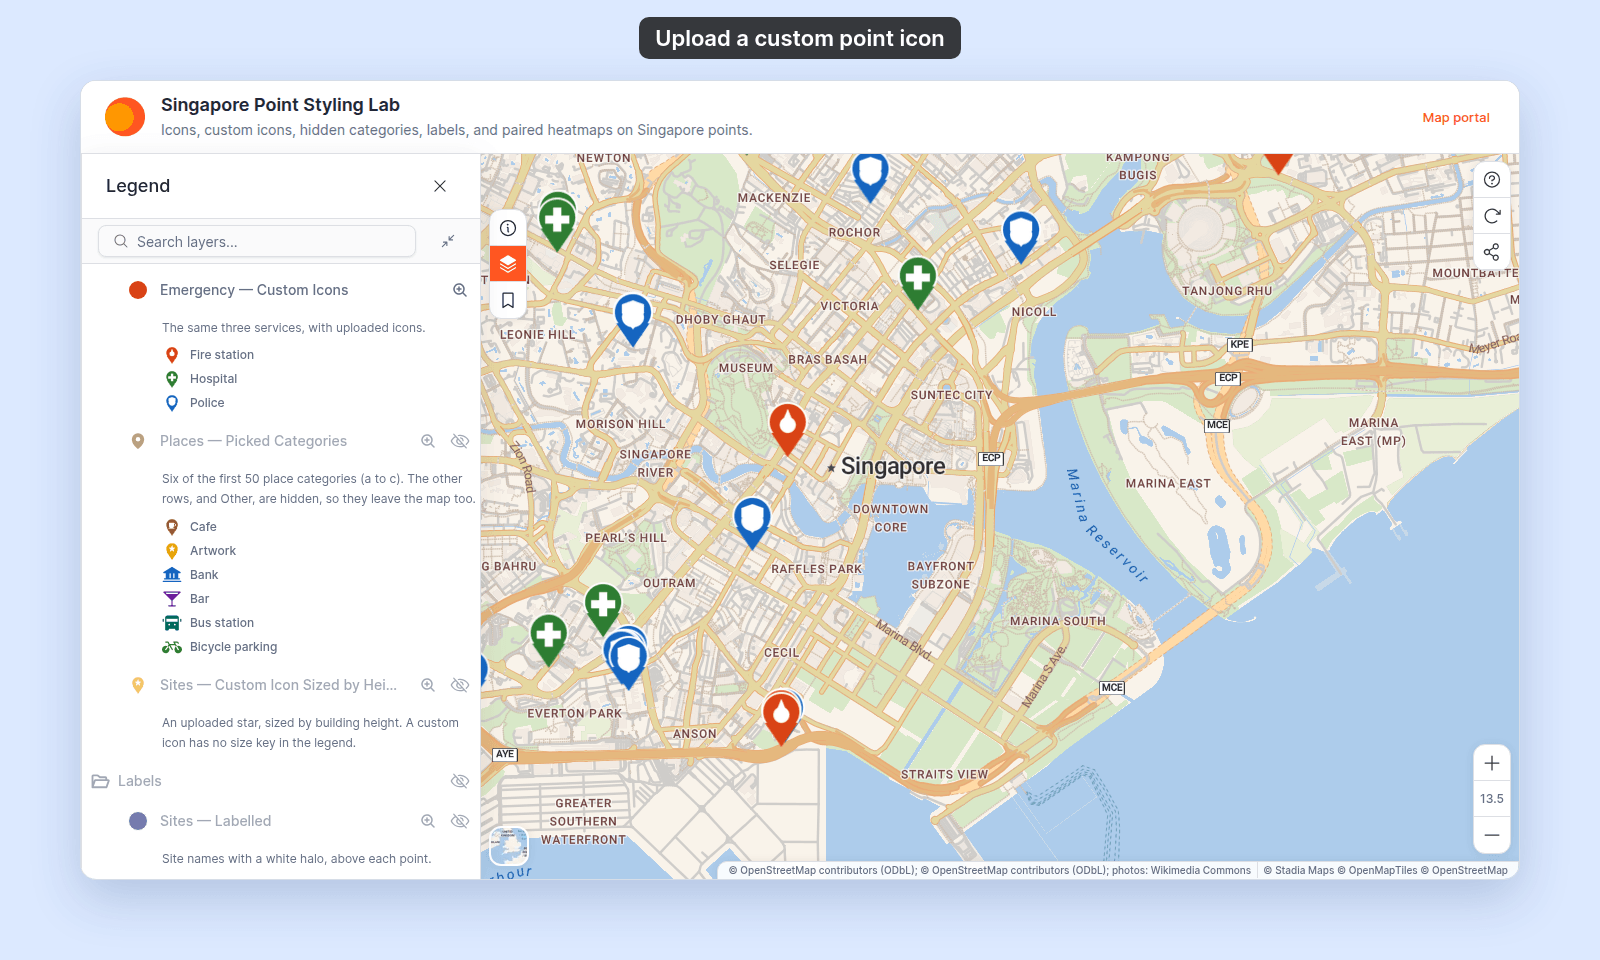Reset the map view with refresh icon
1600x960 pixels.
(1492, 216)
